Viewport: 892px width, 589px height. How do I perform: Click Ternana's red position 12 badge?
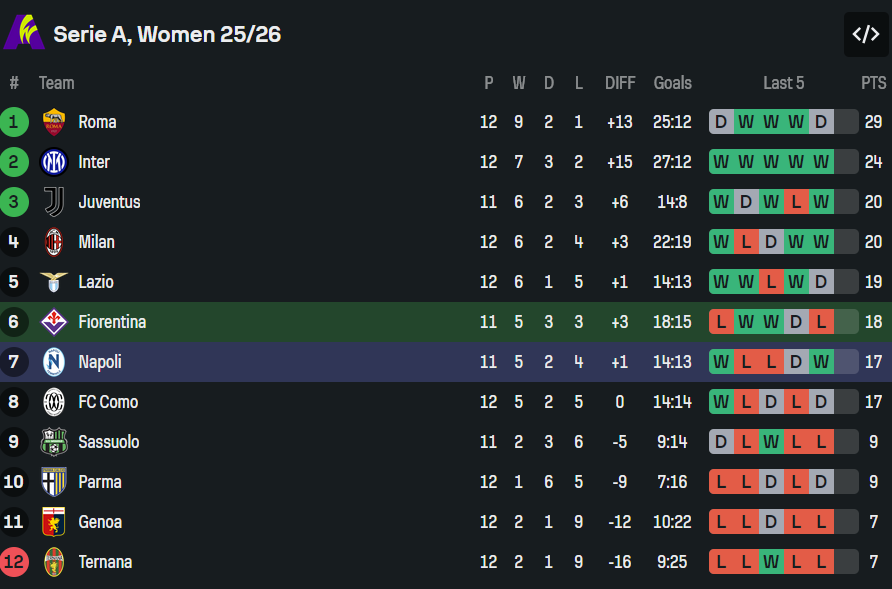[x=14, y=562]
